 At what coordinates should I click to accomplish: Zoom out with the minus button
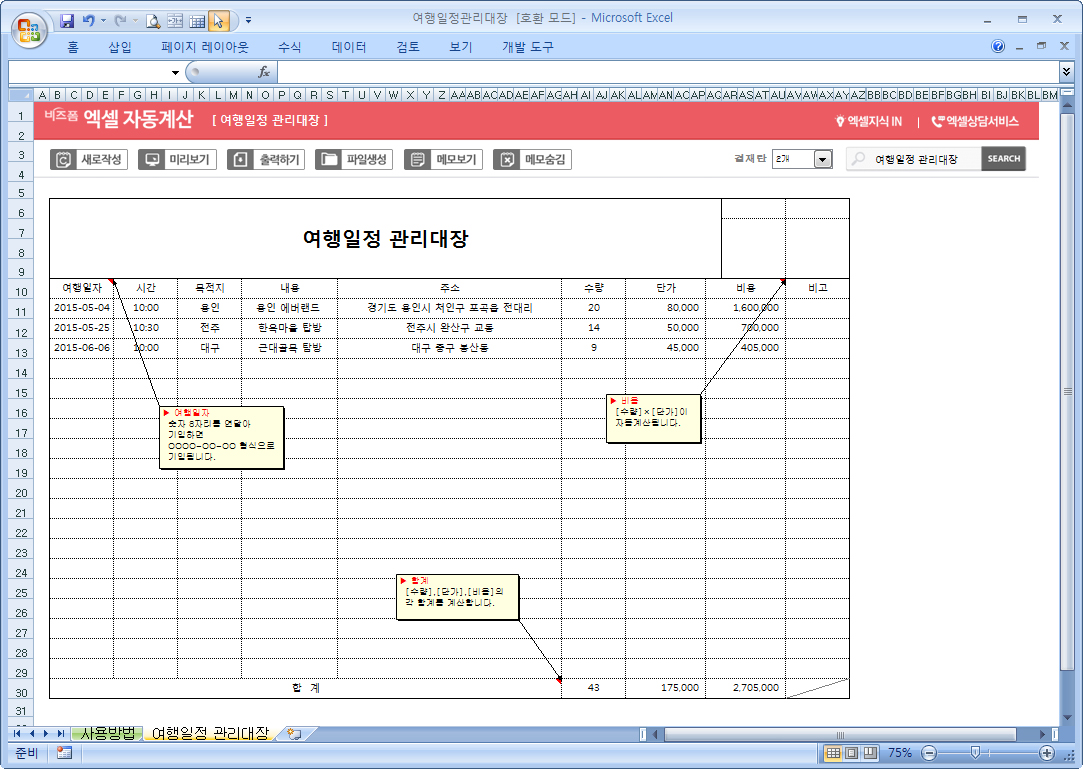click(x=930, y=753)
